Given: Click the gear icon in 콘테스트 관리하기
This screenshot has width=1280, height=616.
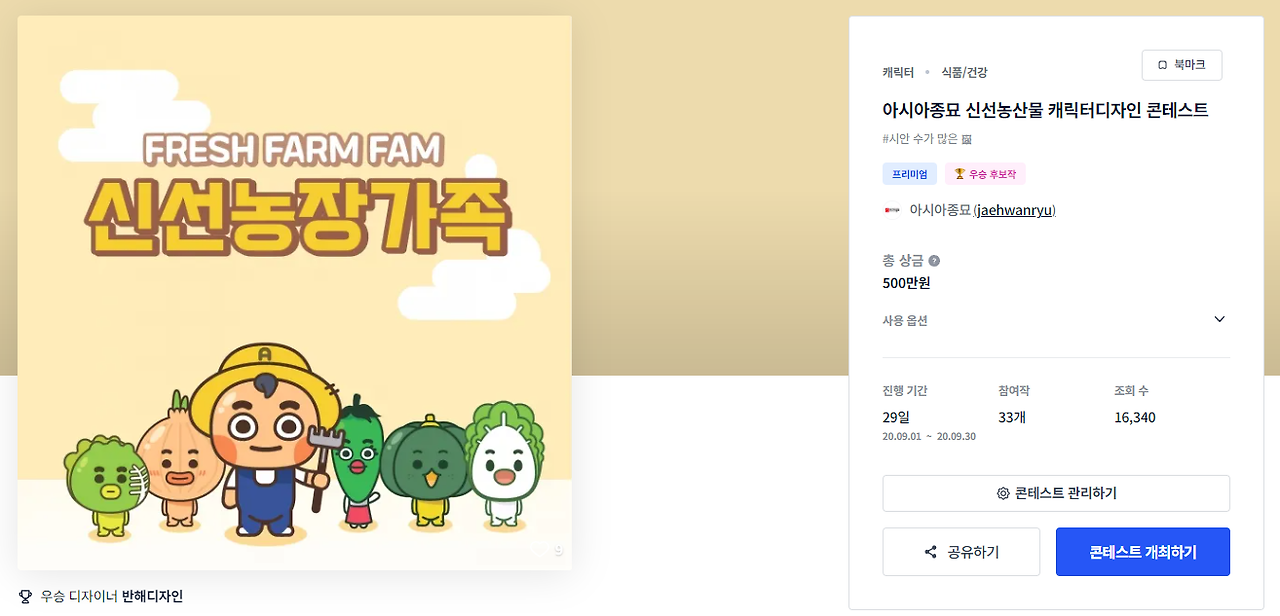Looking at the screenshot, I should tap(1003, 494).
